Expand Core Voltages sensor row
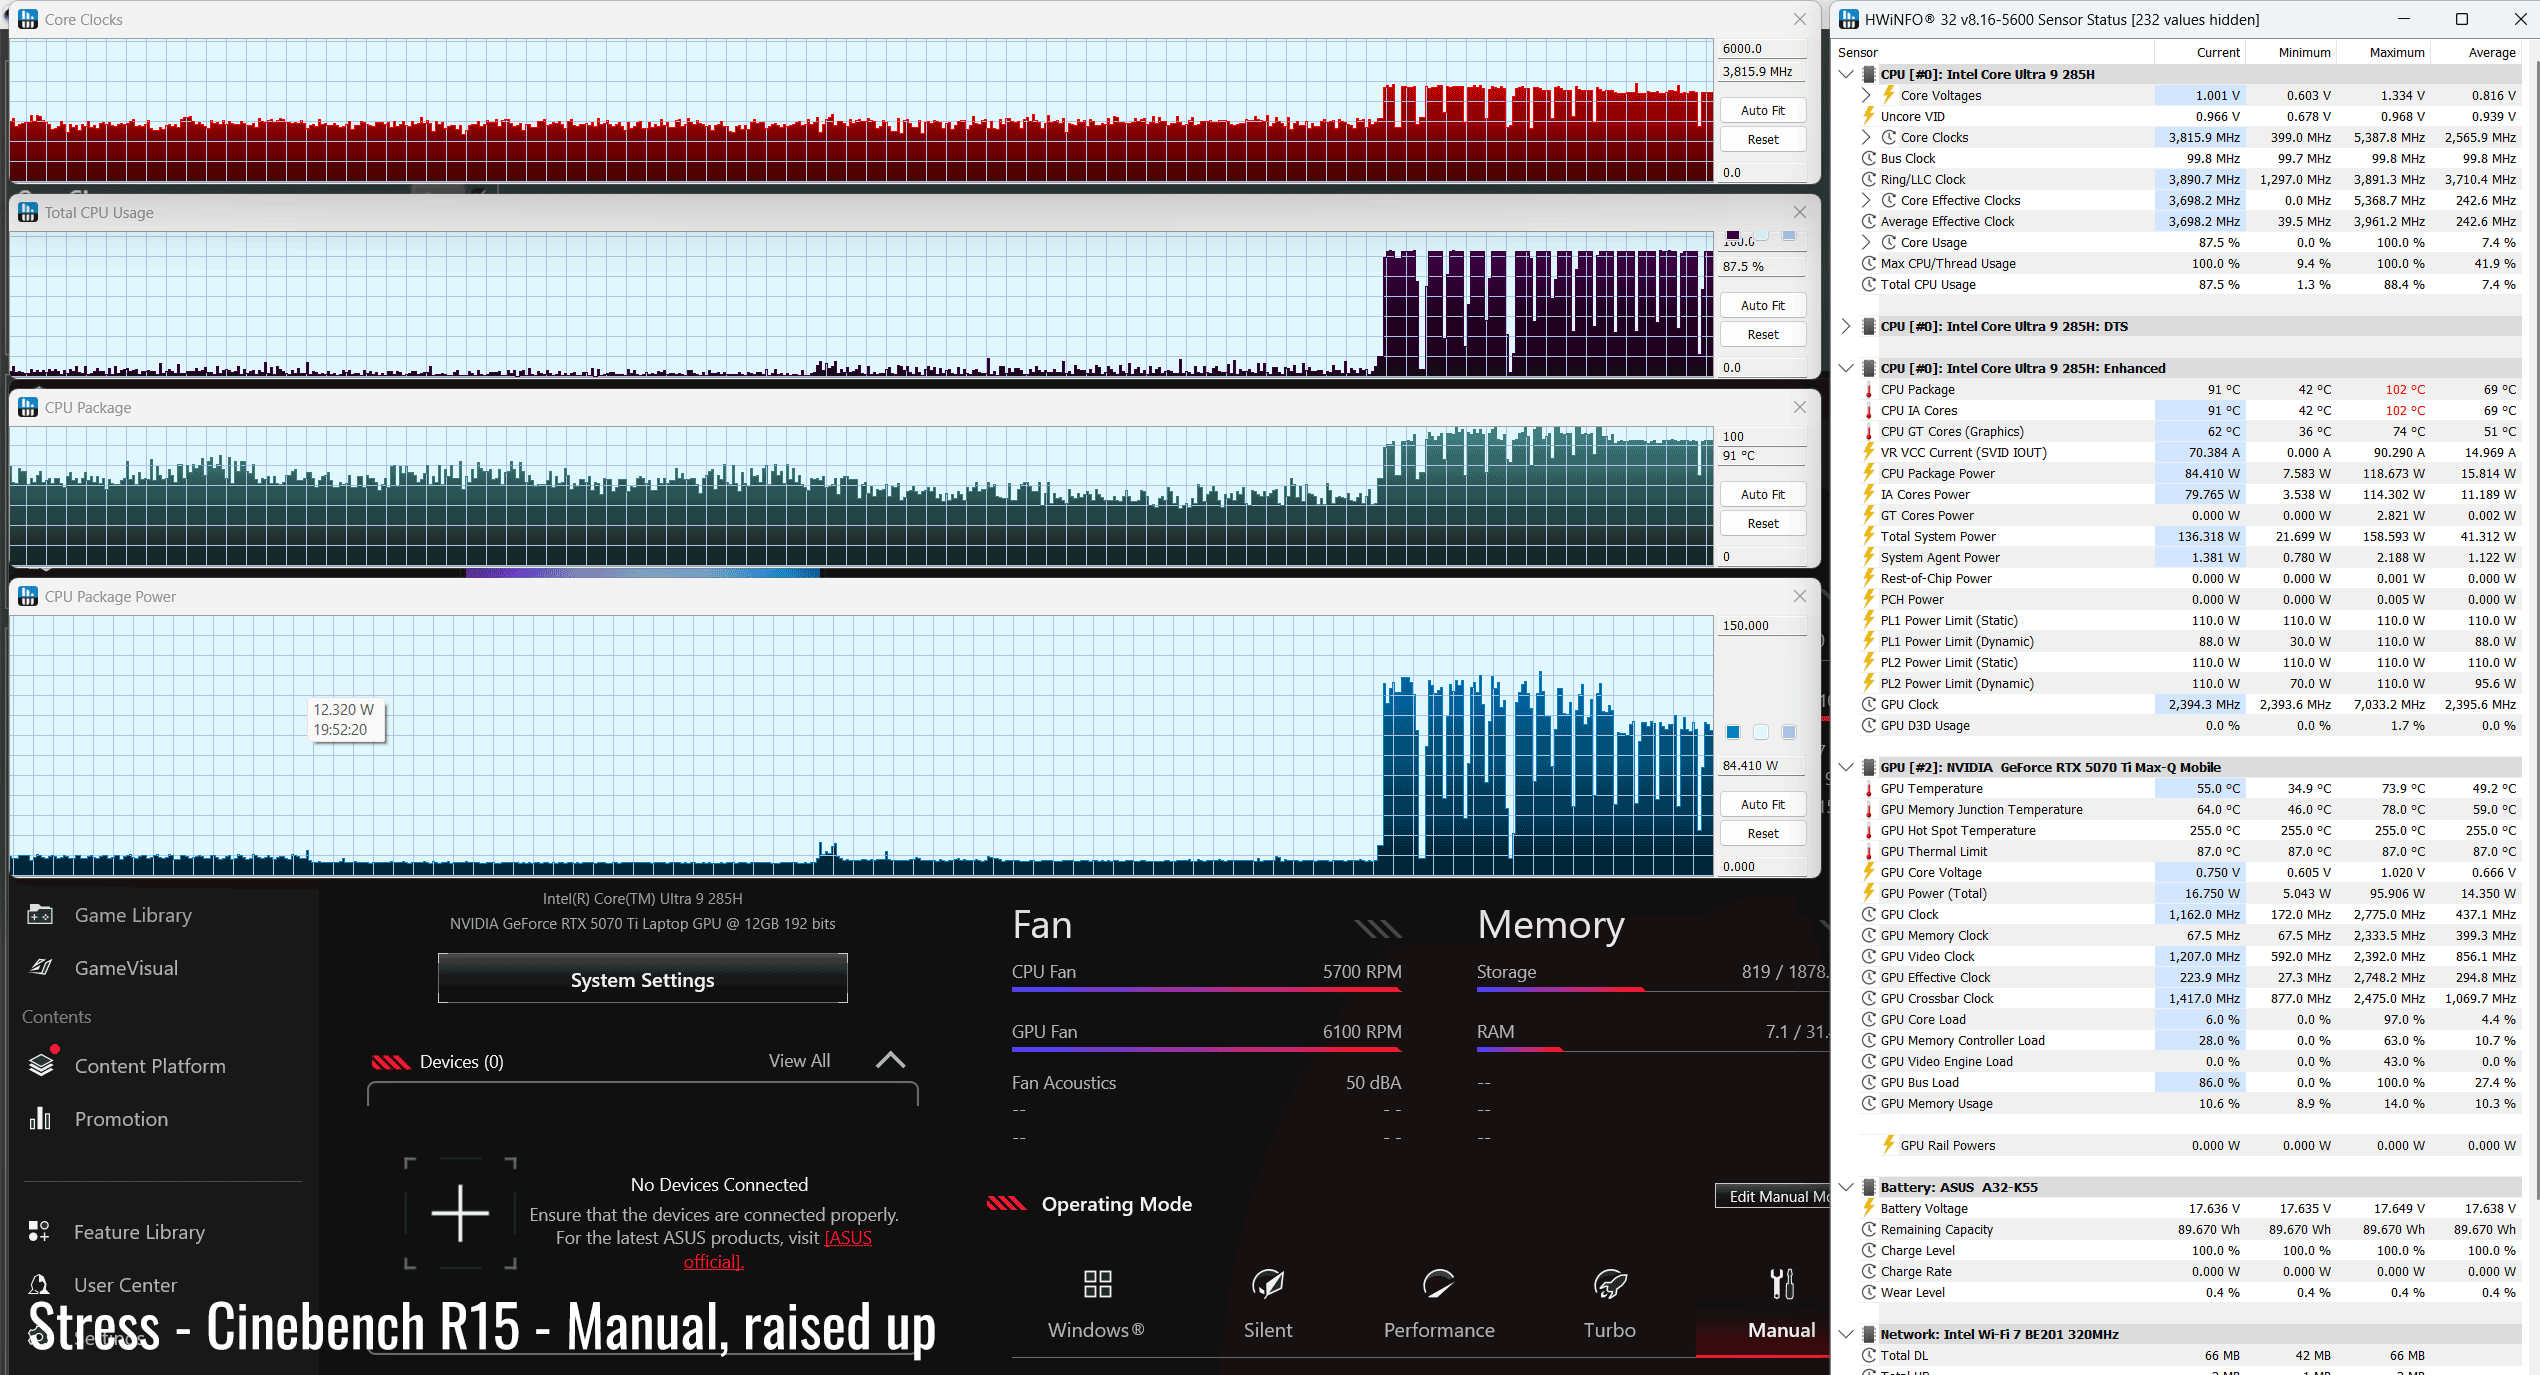Image resolution: width=2540 pixels, height=1375 pixels. click(x=1866, y=95)
